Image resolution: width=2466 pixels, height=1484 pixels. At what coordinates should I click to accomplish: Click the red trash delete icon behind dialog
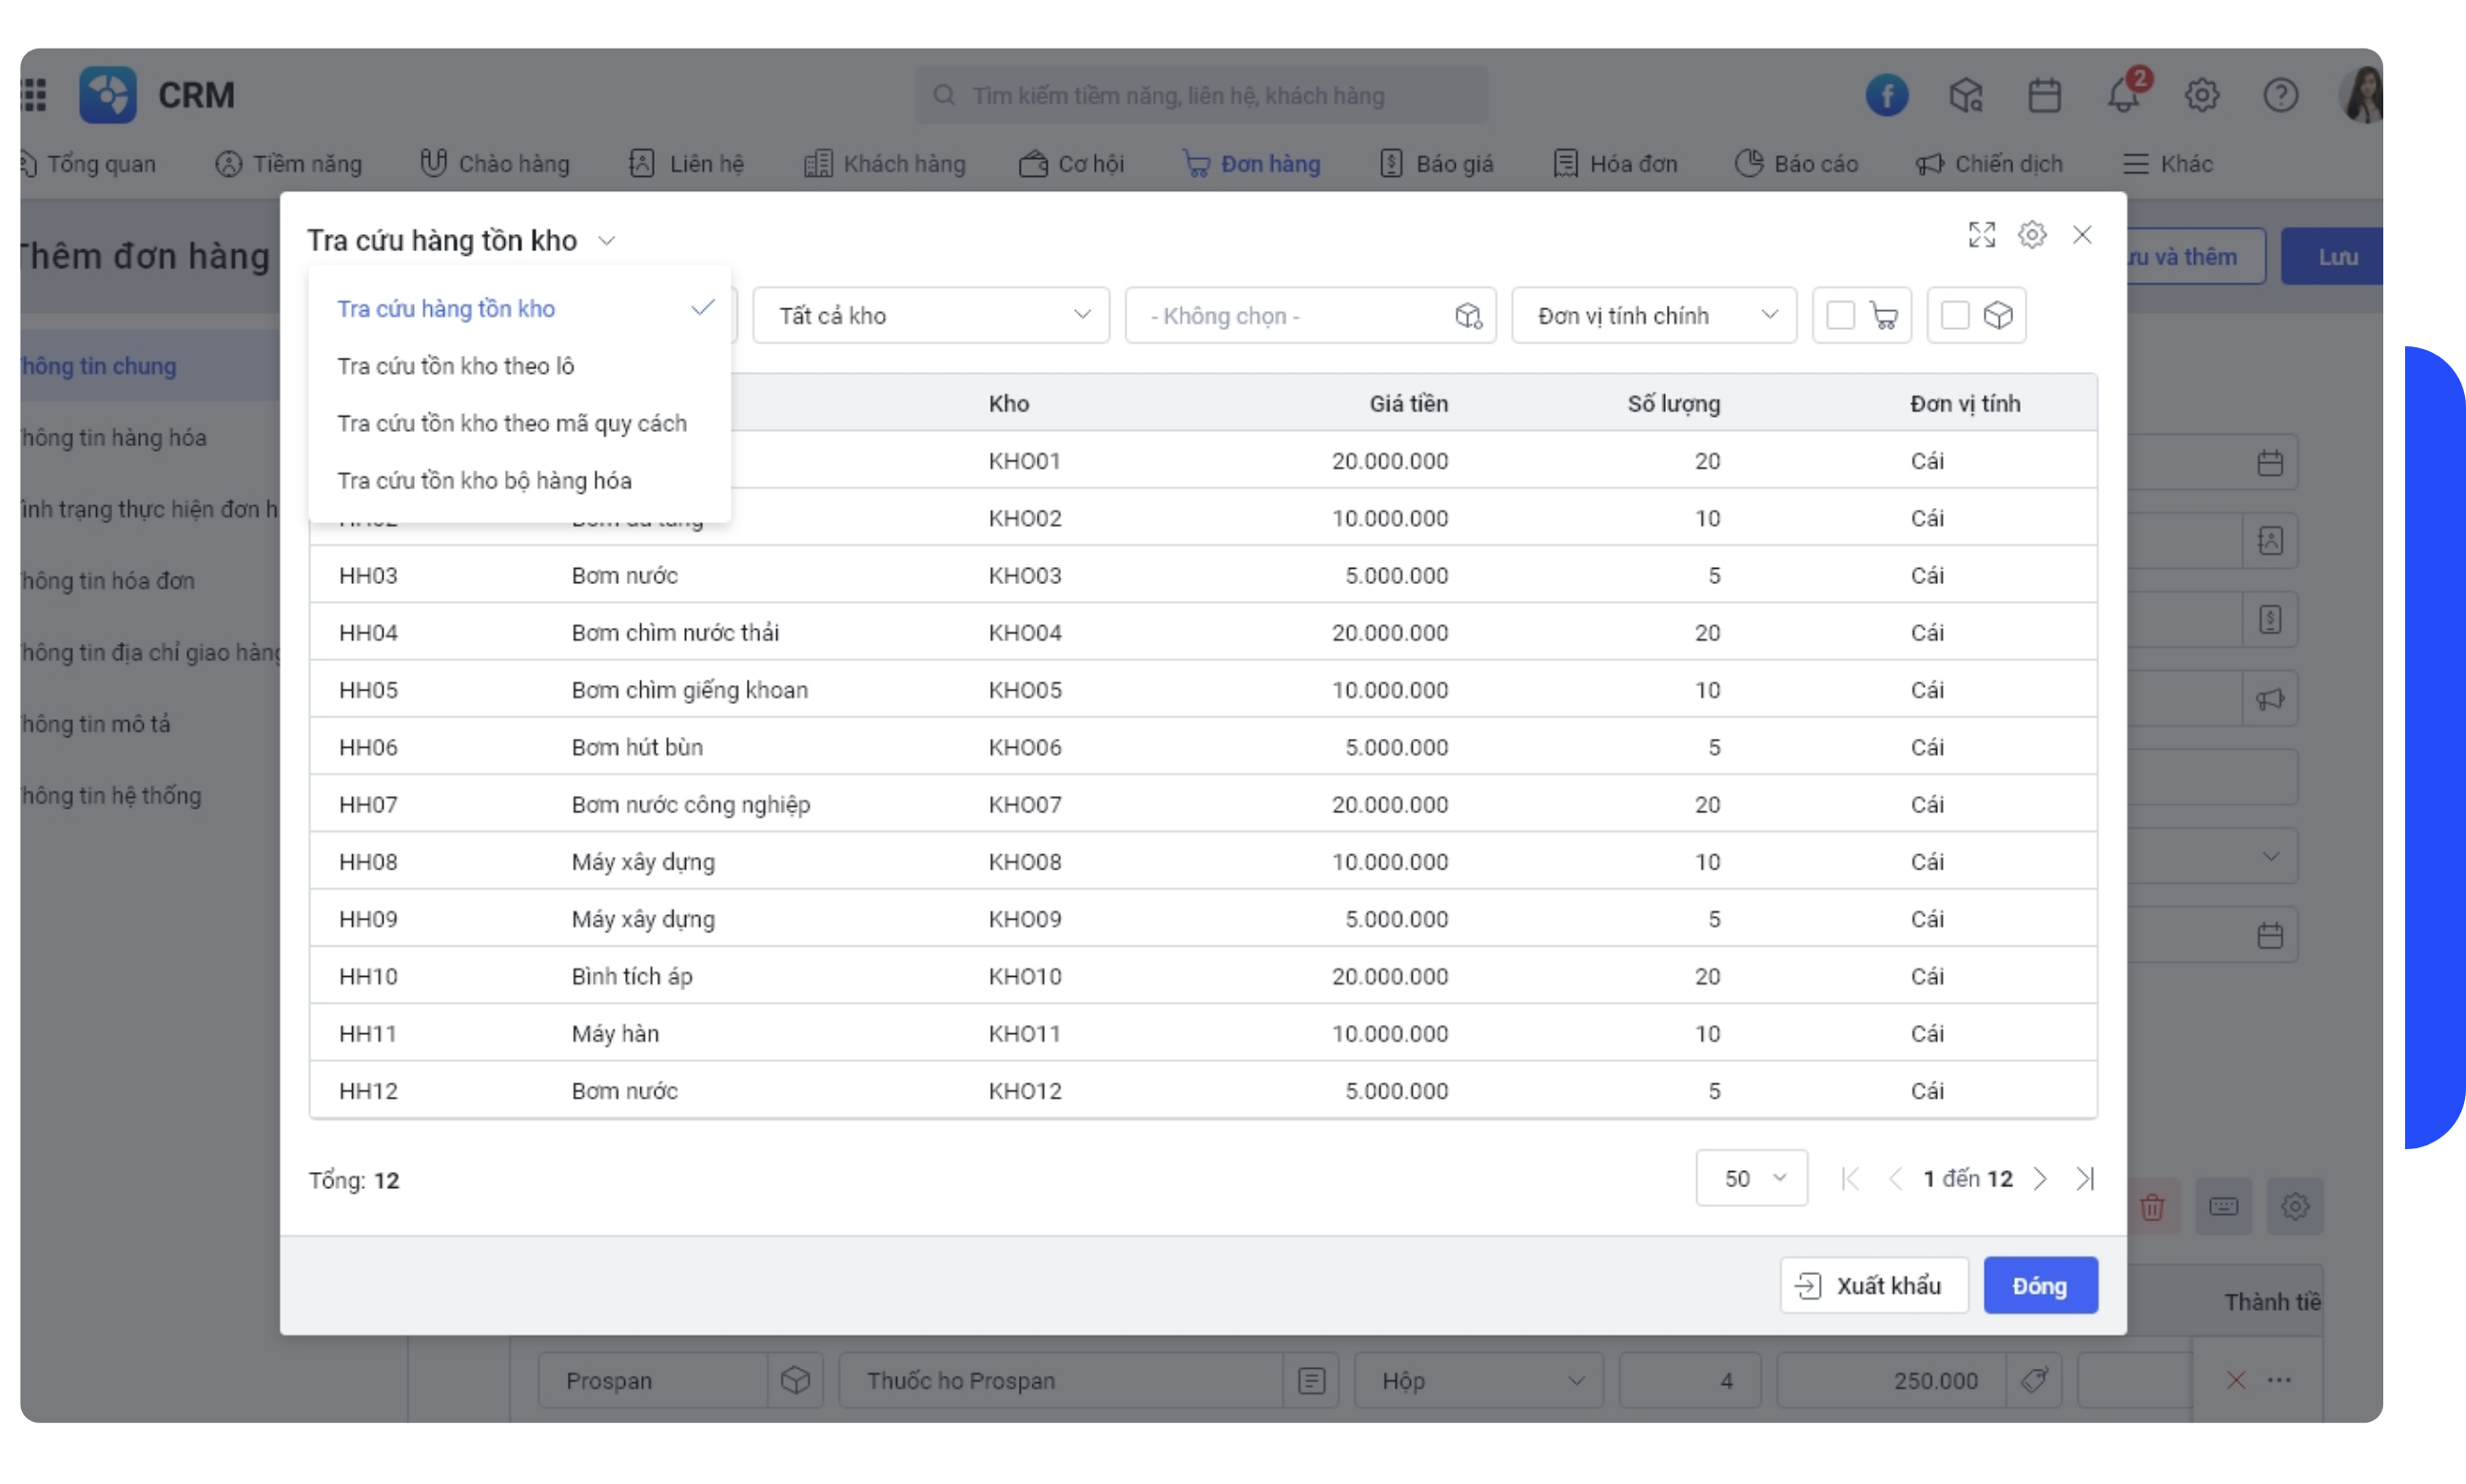pos(2151,1206)
